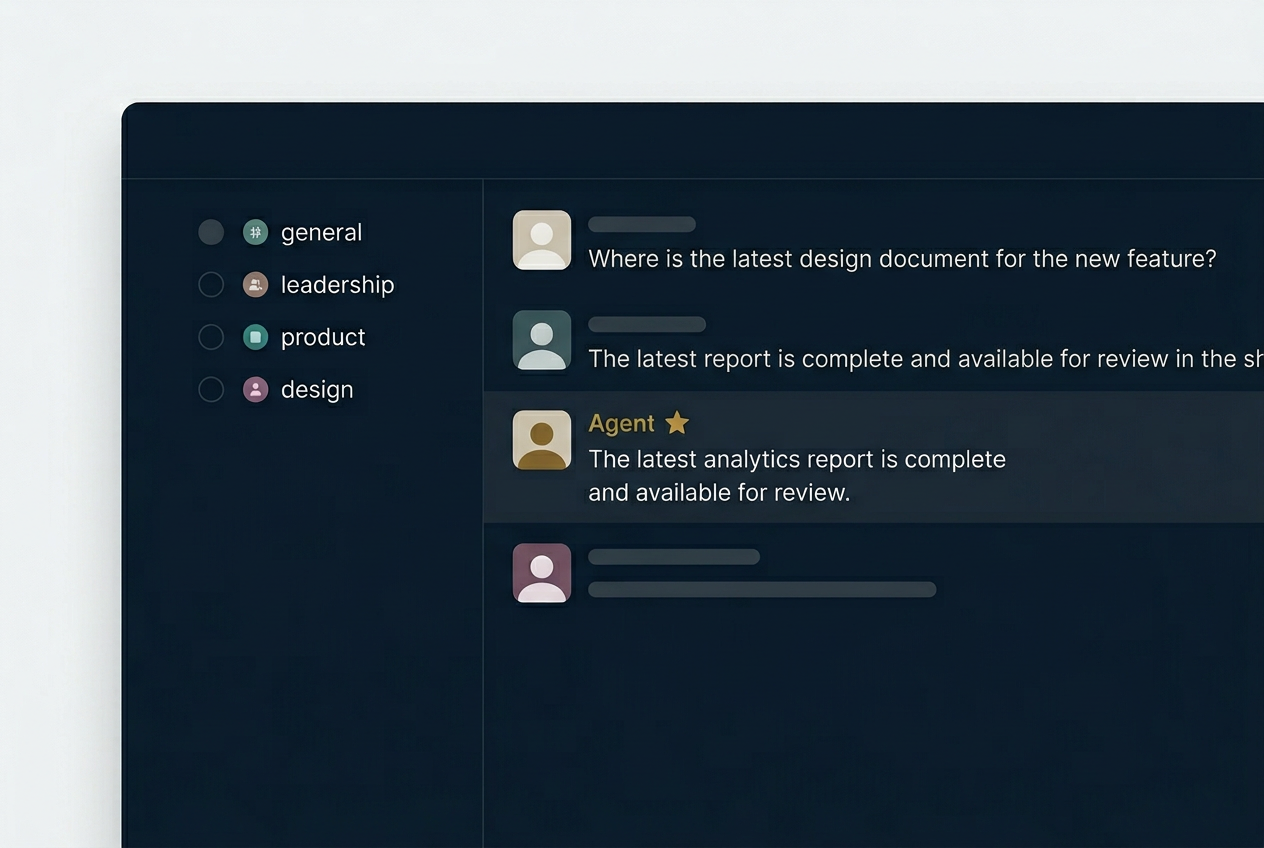Select message 'Where is the latest design document'
The height and width of the screenshot is (848, 1264).
point(902,259)
